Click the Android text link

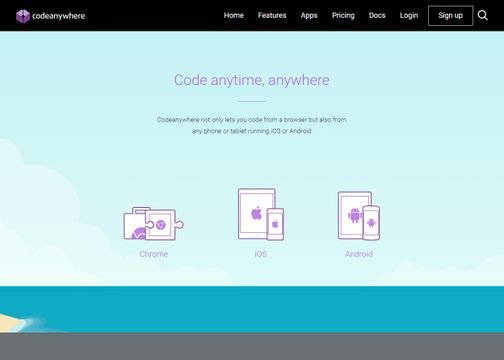click(359, 254)
